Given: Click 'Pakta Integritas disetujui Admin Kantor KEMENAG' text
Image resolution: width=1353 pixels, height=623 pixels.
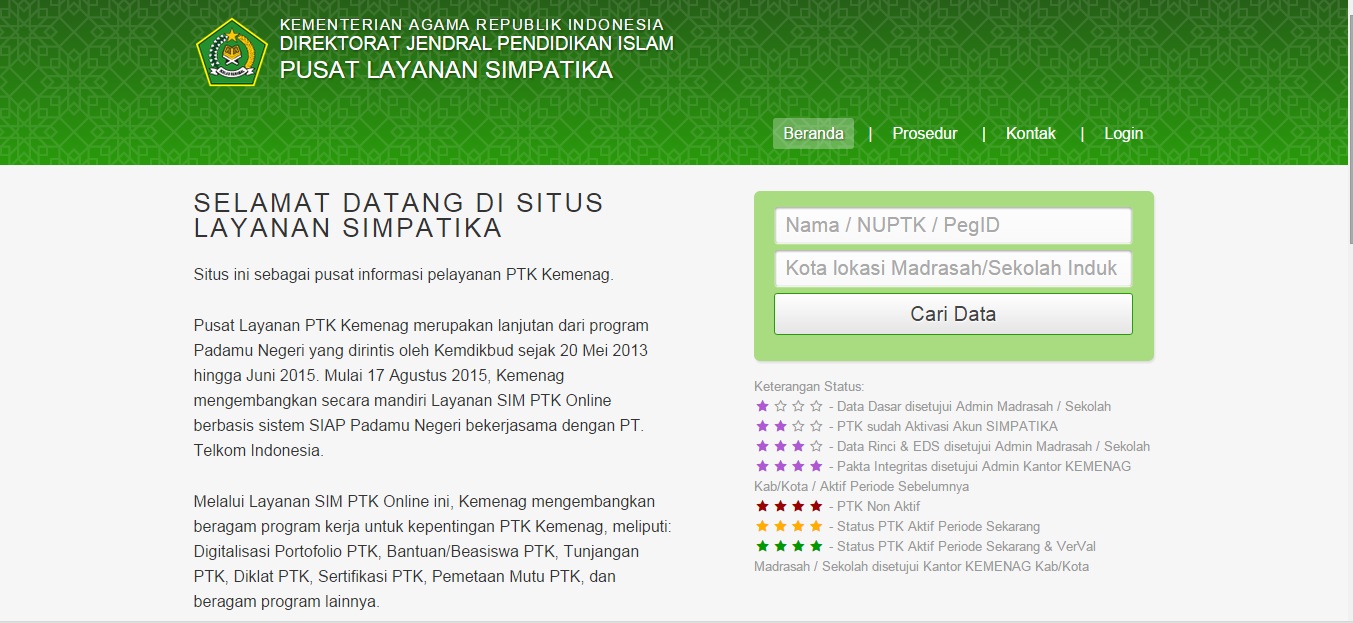Looking at the screenshot, I should 984,466.
